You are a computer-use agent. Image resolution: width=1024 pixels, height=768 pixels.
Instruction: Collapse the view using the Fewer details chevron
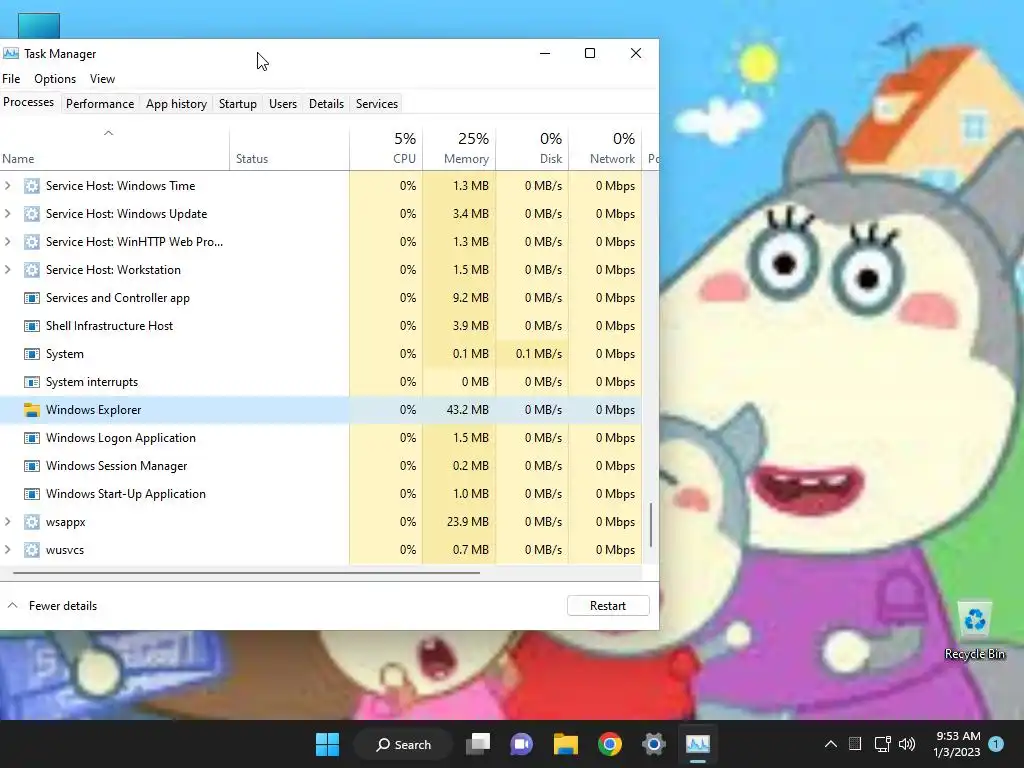point(12,605)
